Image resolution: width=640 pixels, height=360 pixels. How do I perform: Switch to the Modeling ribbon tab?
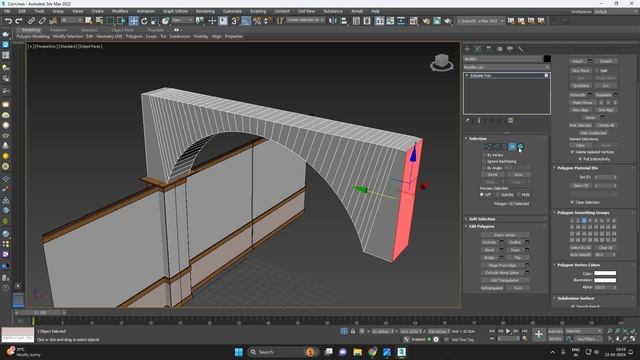pos(31,30)
